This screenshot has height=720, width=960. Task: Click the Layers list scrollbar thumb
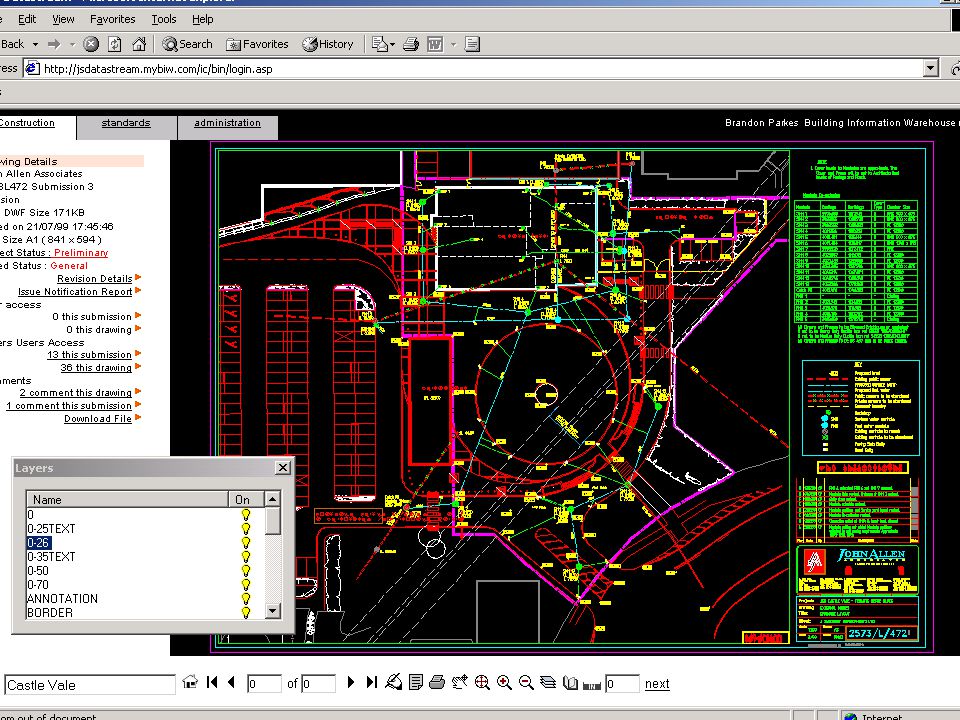[273, 520]
